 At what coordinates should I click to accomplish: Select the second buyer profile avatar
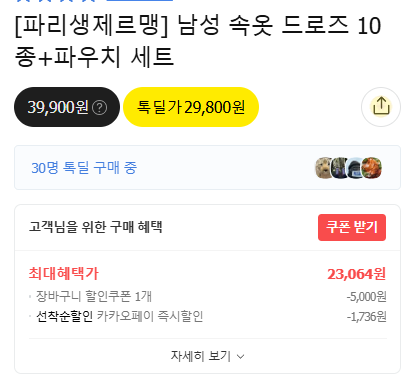coord(339,168)
